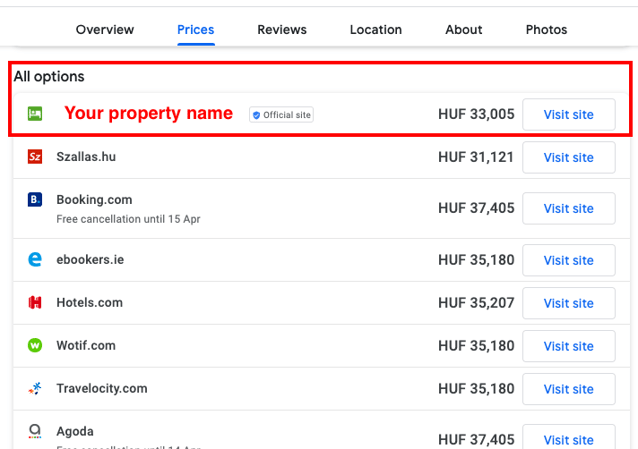
Task: Click the Hotels.com red H icon
Action: pos(35,302)
